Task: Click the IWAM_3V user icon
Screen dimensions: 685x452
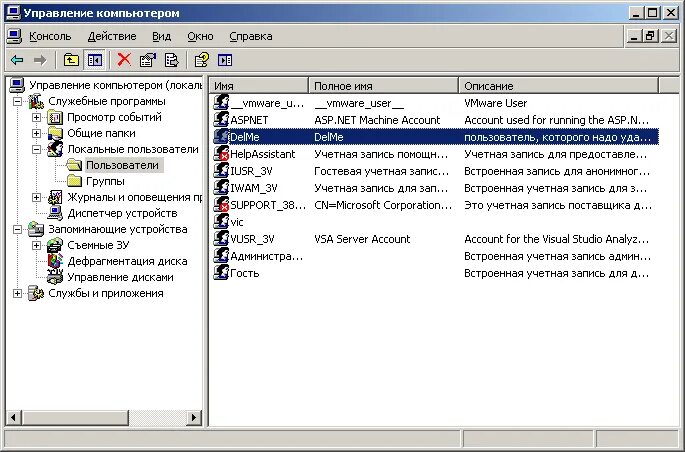Action: point(221,188)
